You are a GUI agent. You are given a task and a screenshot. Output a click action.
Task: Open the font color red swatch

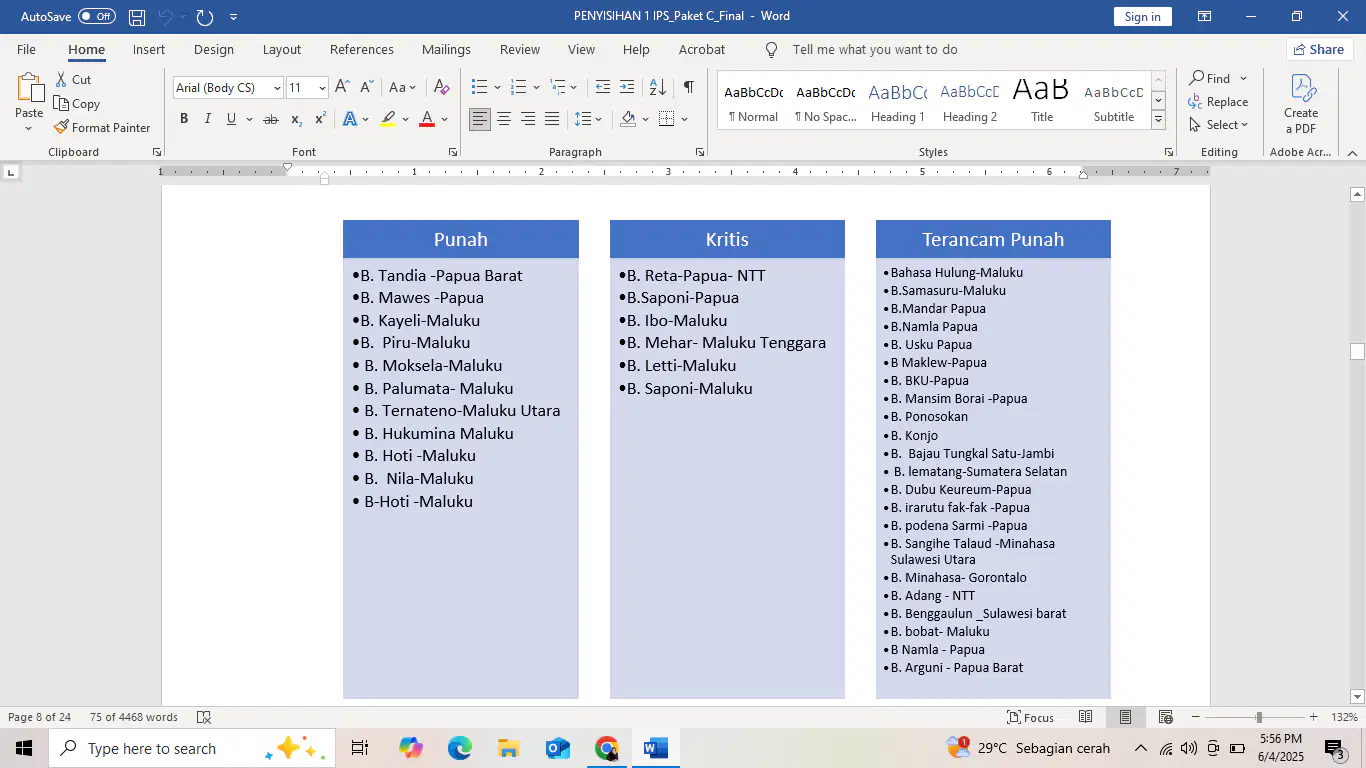427,119
